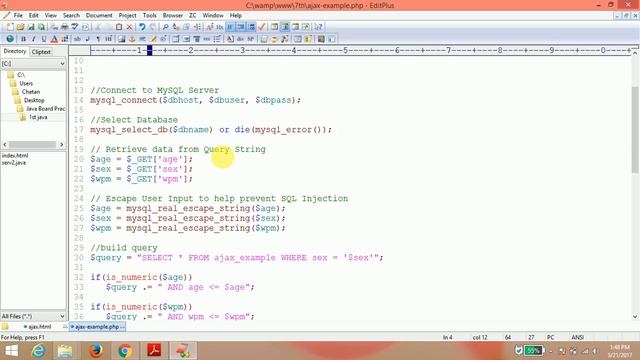The image size is (640, 360).
Task: Launch Firefox from the taskbar
Action: pos(96,351)
